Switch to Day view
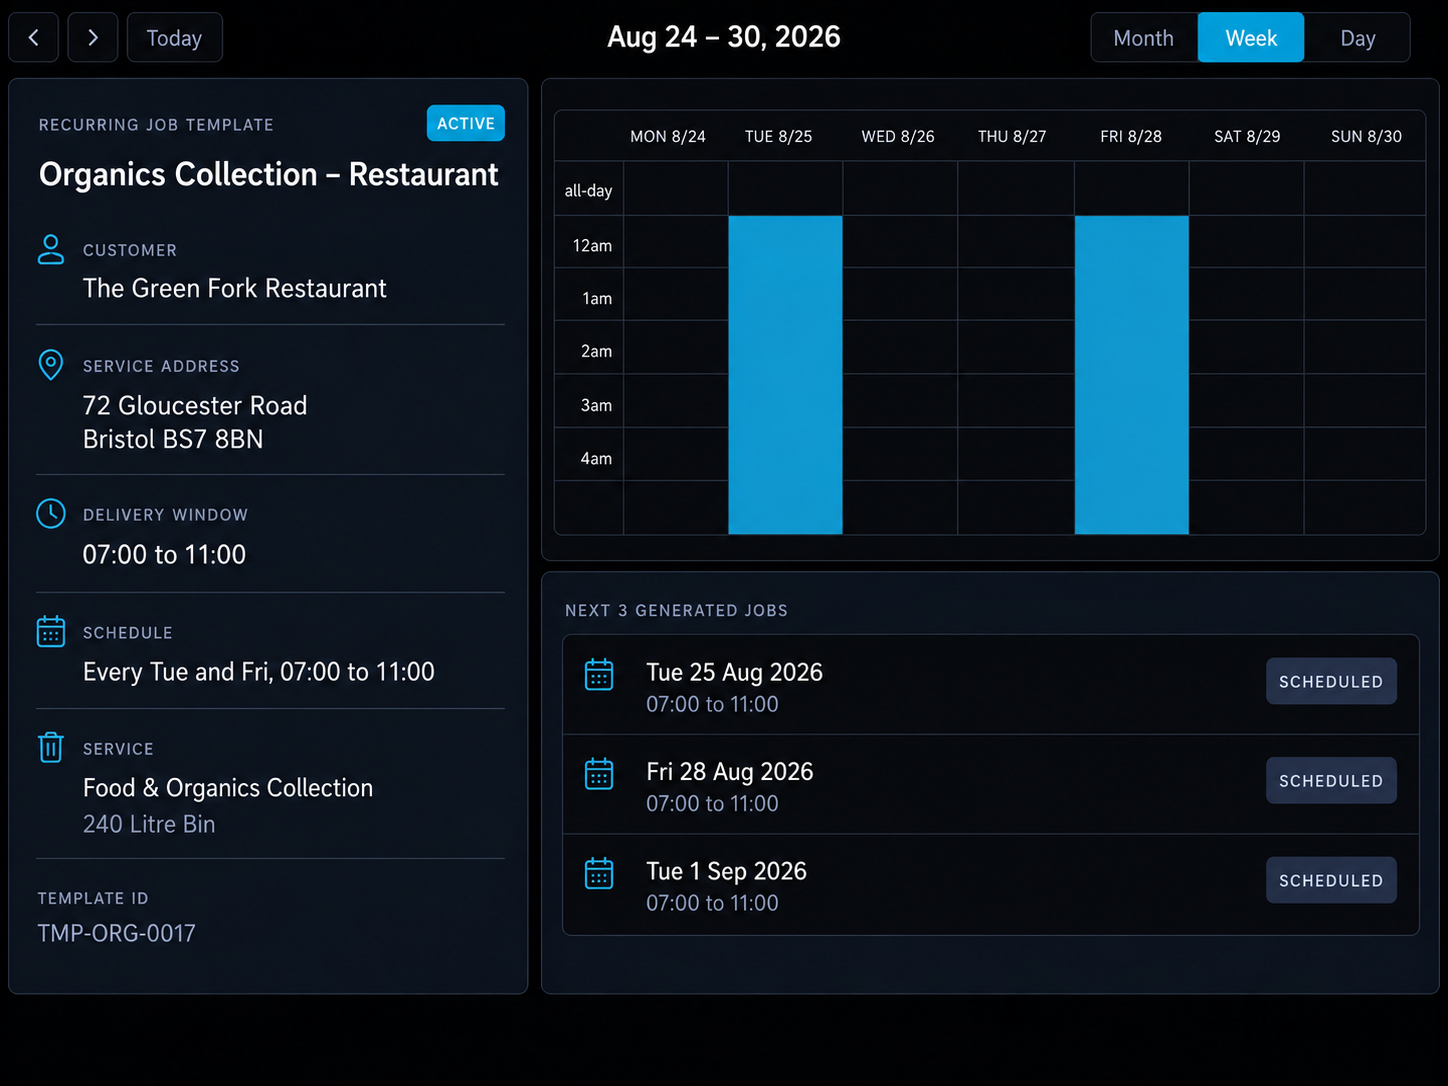Screen dimensions: 1448x1086 coord(1358,38)
